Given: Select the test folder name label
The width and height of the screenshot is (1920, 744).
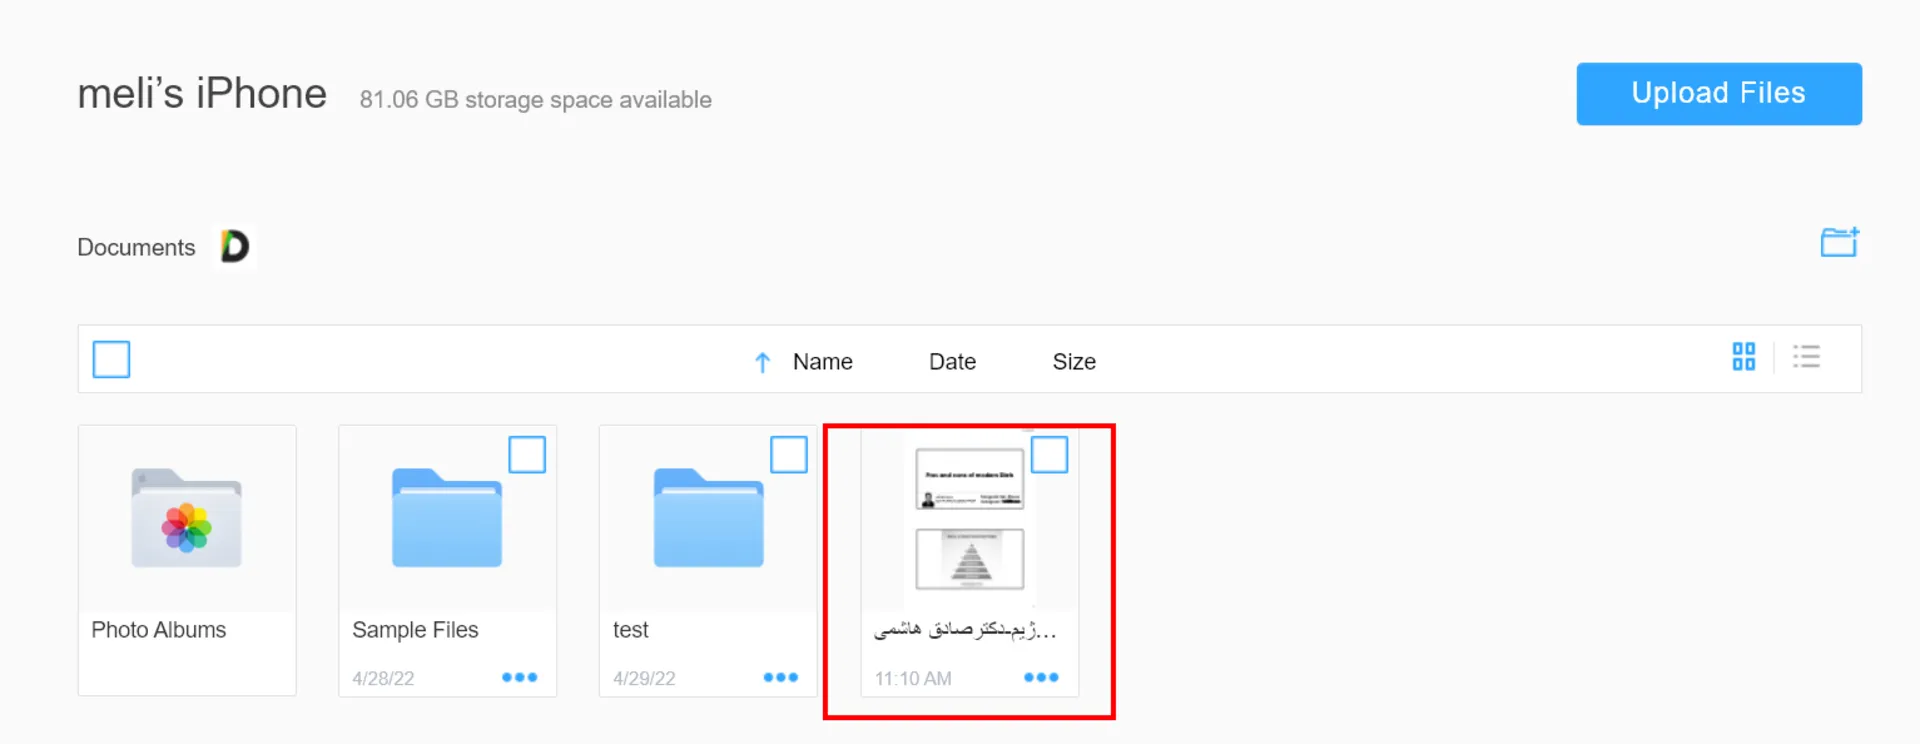Looking at the screenshot, I should tap(631, 630).
